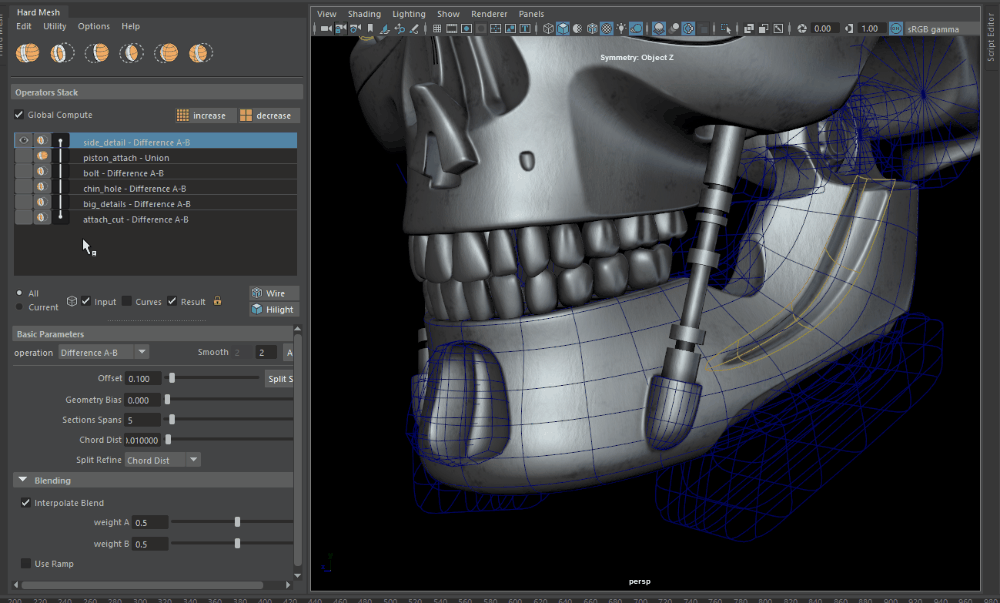Image resolution: width=1000 pixels, height=603 pixels.
Task: Toggle the shadows icon
Action: [635, 29]
